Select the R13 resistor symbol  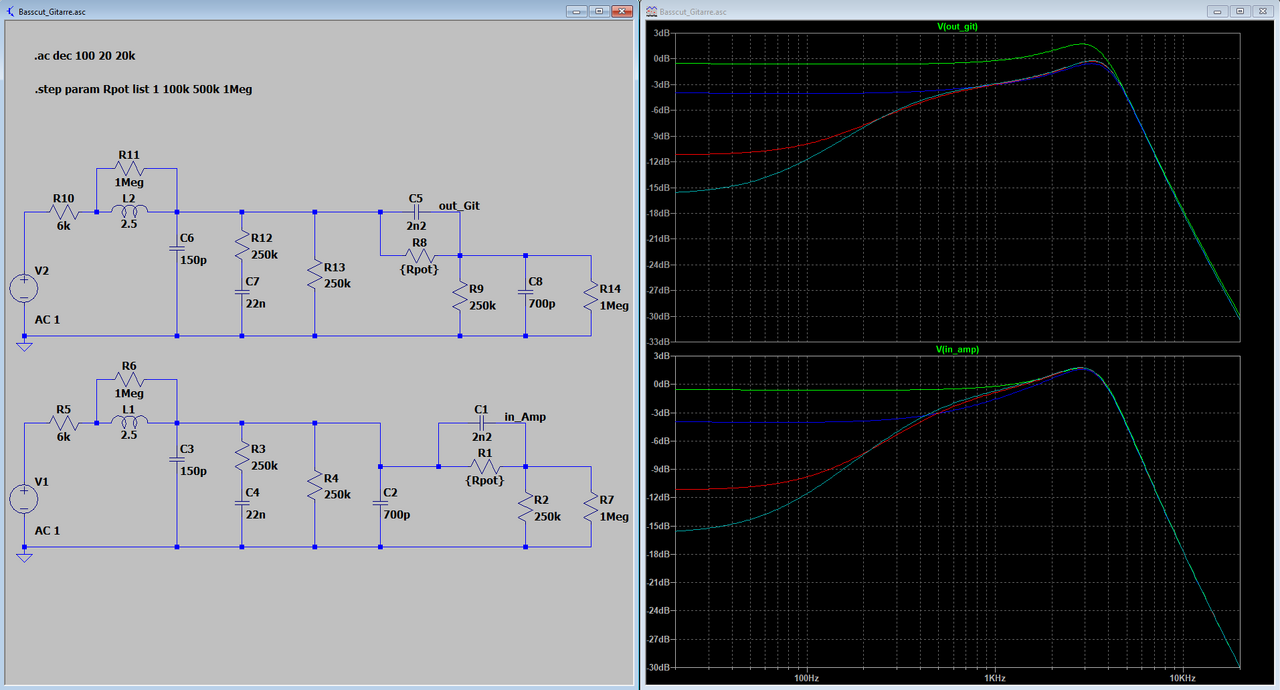point(315,273)
